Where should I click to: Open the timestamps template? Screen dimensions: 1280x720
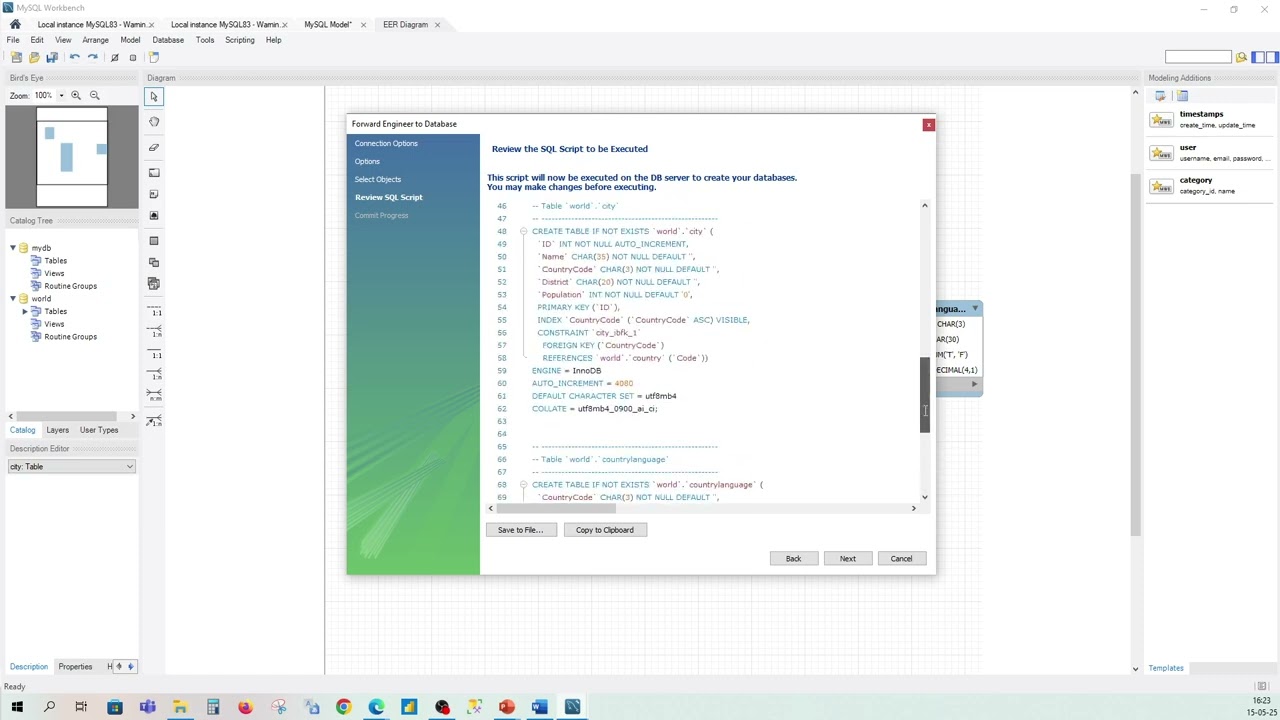pyautogui.click(x=1211, y=119)
